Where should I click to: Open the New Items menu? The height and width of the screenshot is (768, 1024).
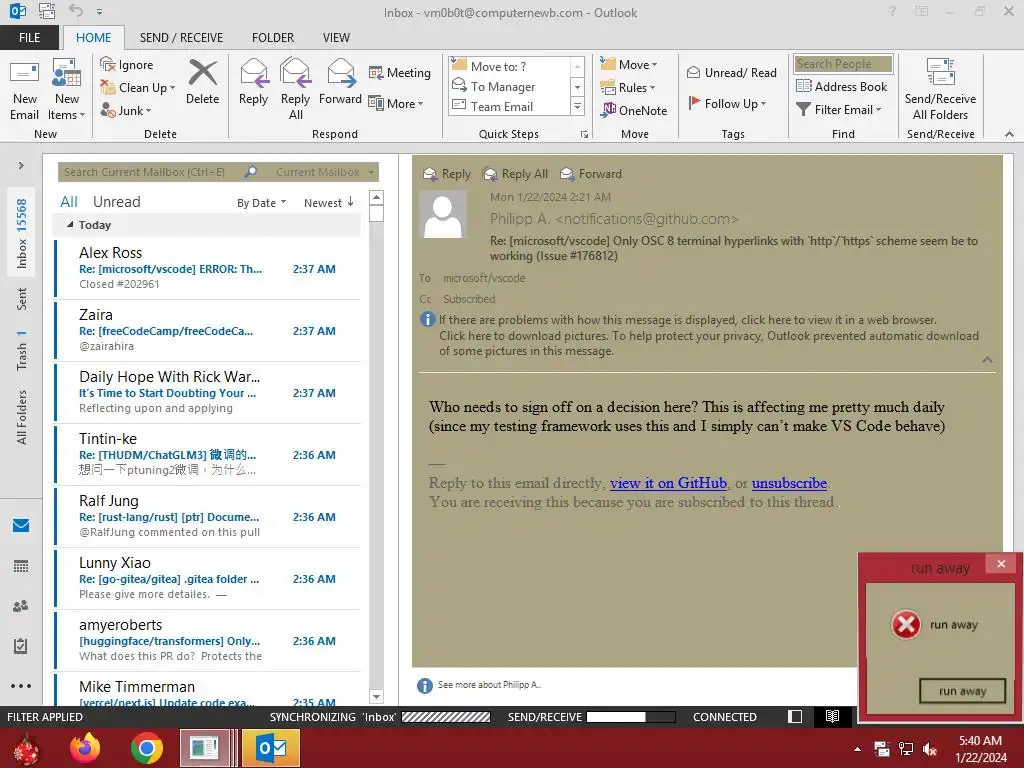(x=67, y=89)
